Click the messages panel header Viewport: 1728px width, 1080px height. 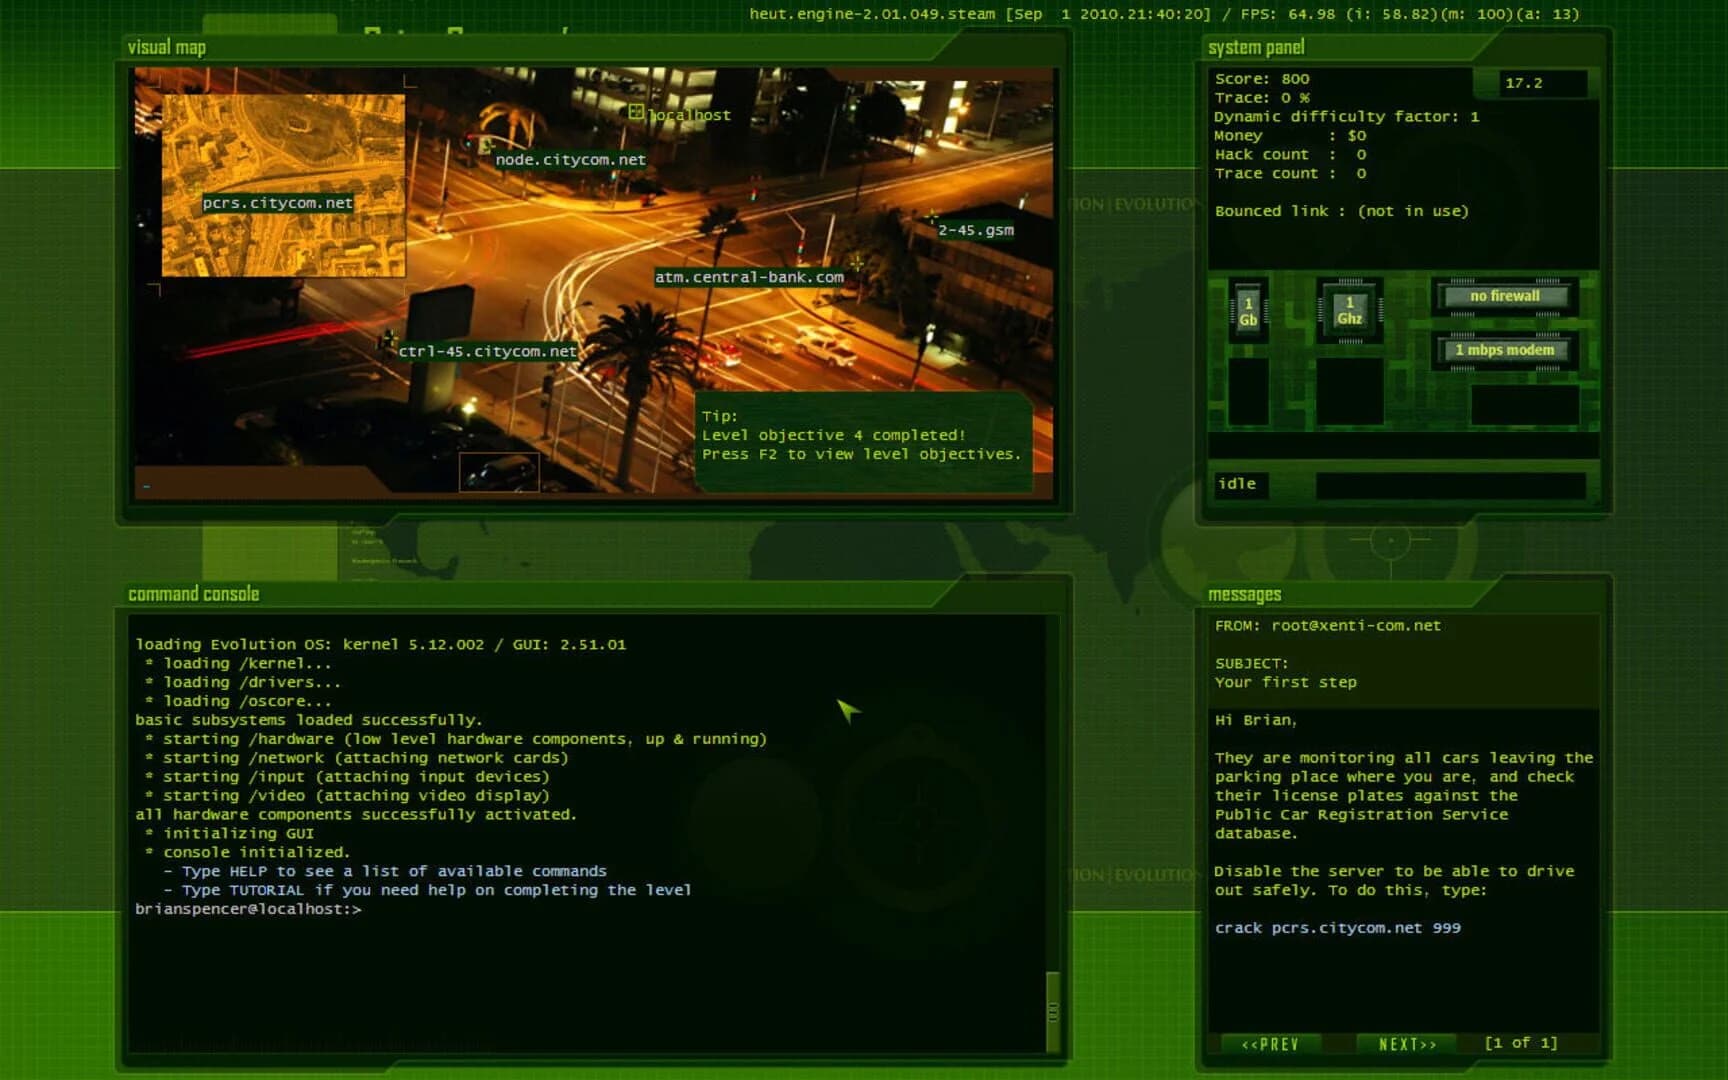pyautogui.click(x=1243, y=593)
